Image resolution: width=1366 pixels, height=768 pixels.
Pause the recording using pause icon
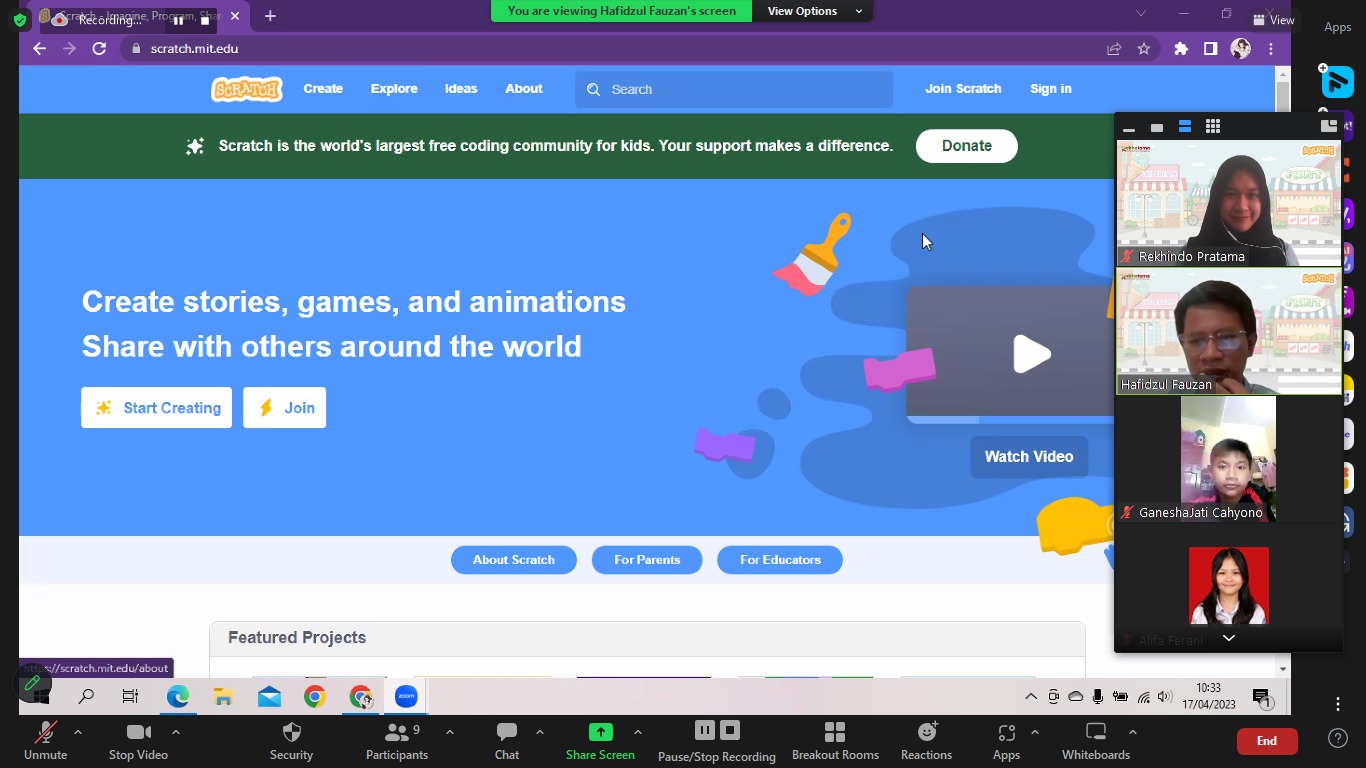(704, 731)
